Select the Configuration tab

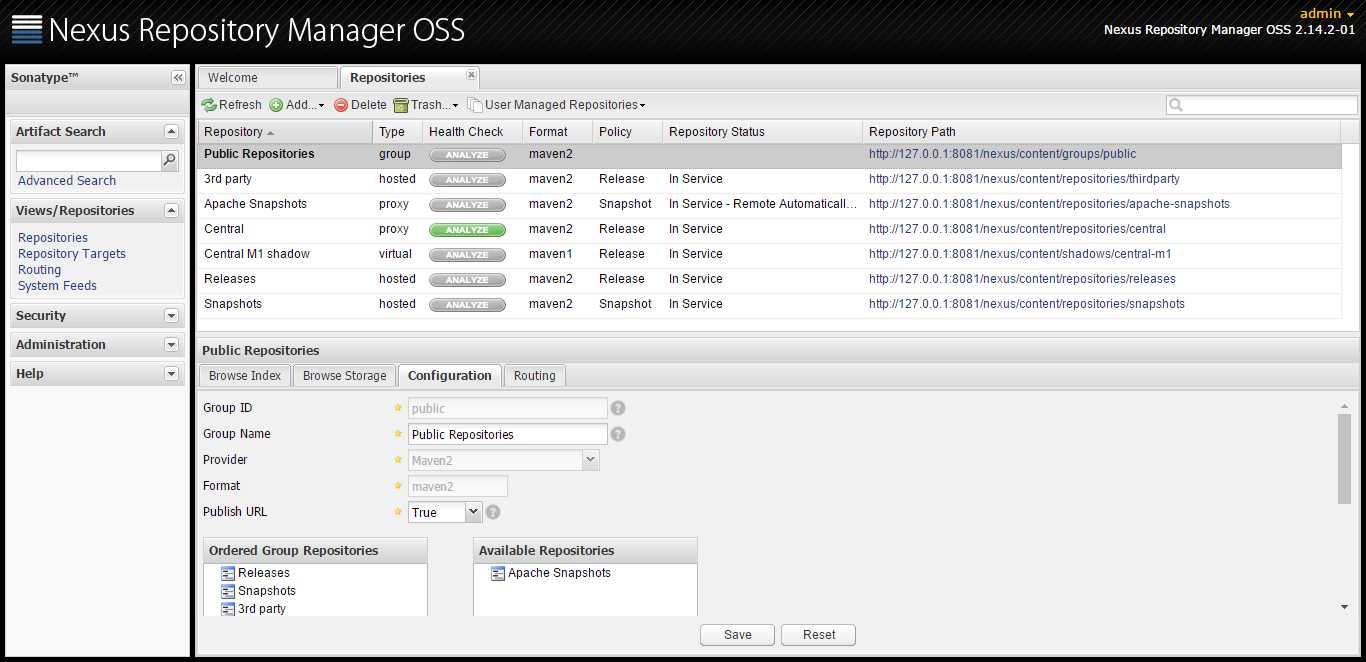pos(450,376)
